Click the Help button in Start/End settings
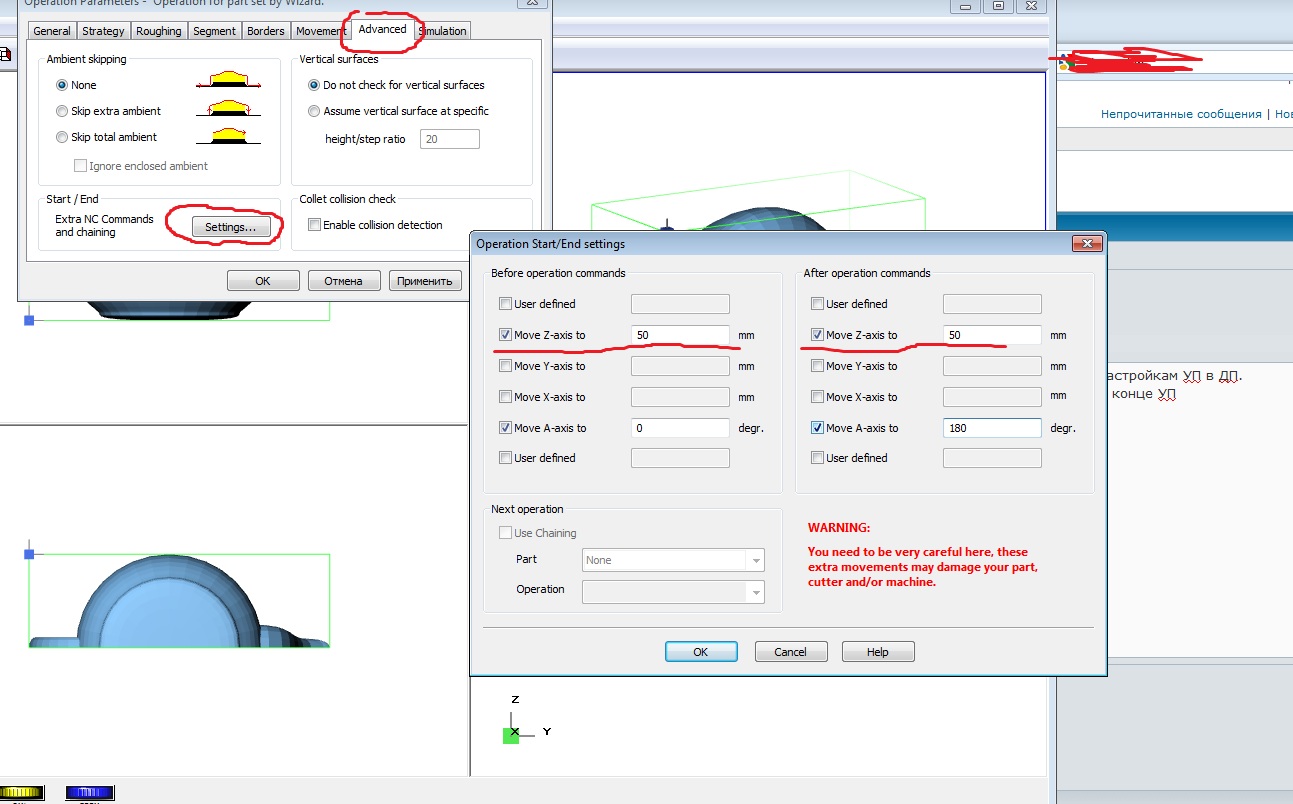1293x804 pixels. click(x=877, y=652)
